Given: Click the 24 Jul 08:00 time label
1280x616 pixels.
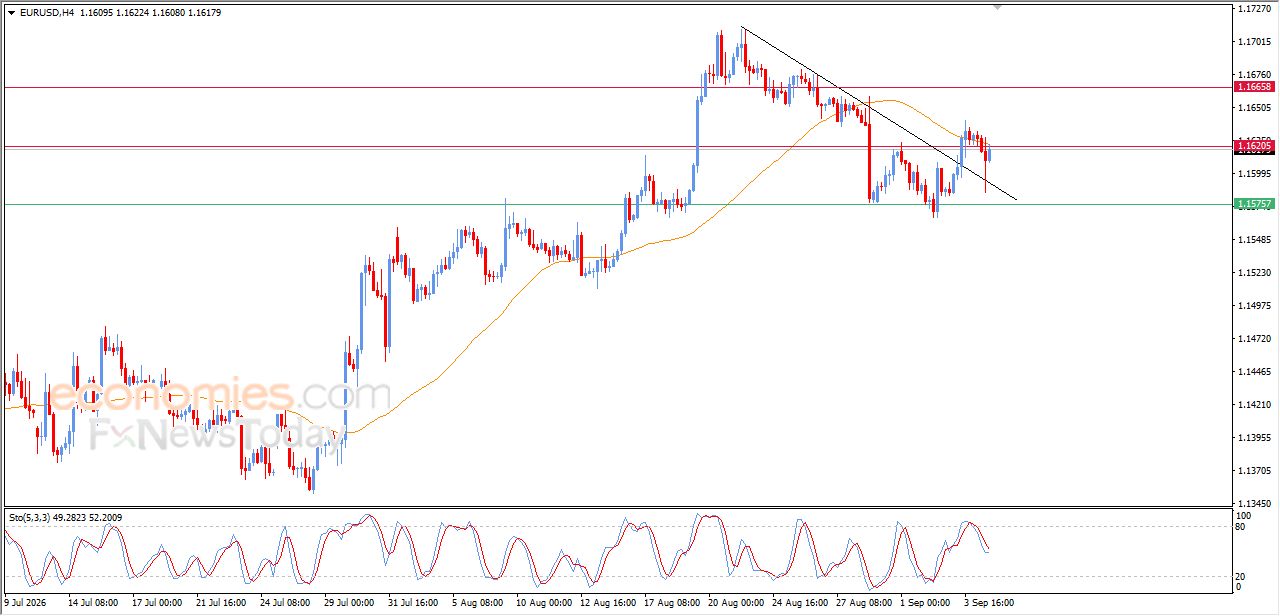Looking at the screenshot, I should (x=286, y=603).
